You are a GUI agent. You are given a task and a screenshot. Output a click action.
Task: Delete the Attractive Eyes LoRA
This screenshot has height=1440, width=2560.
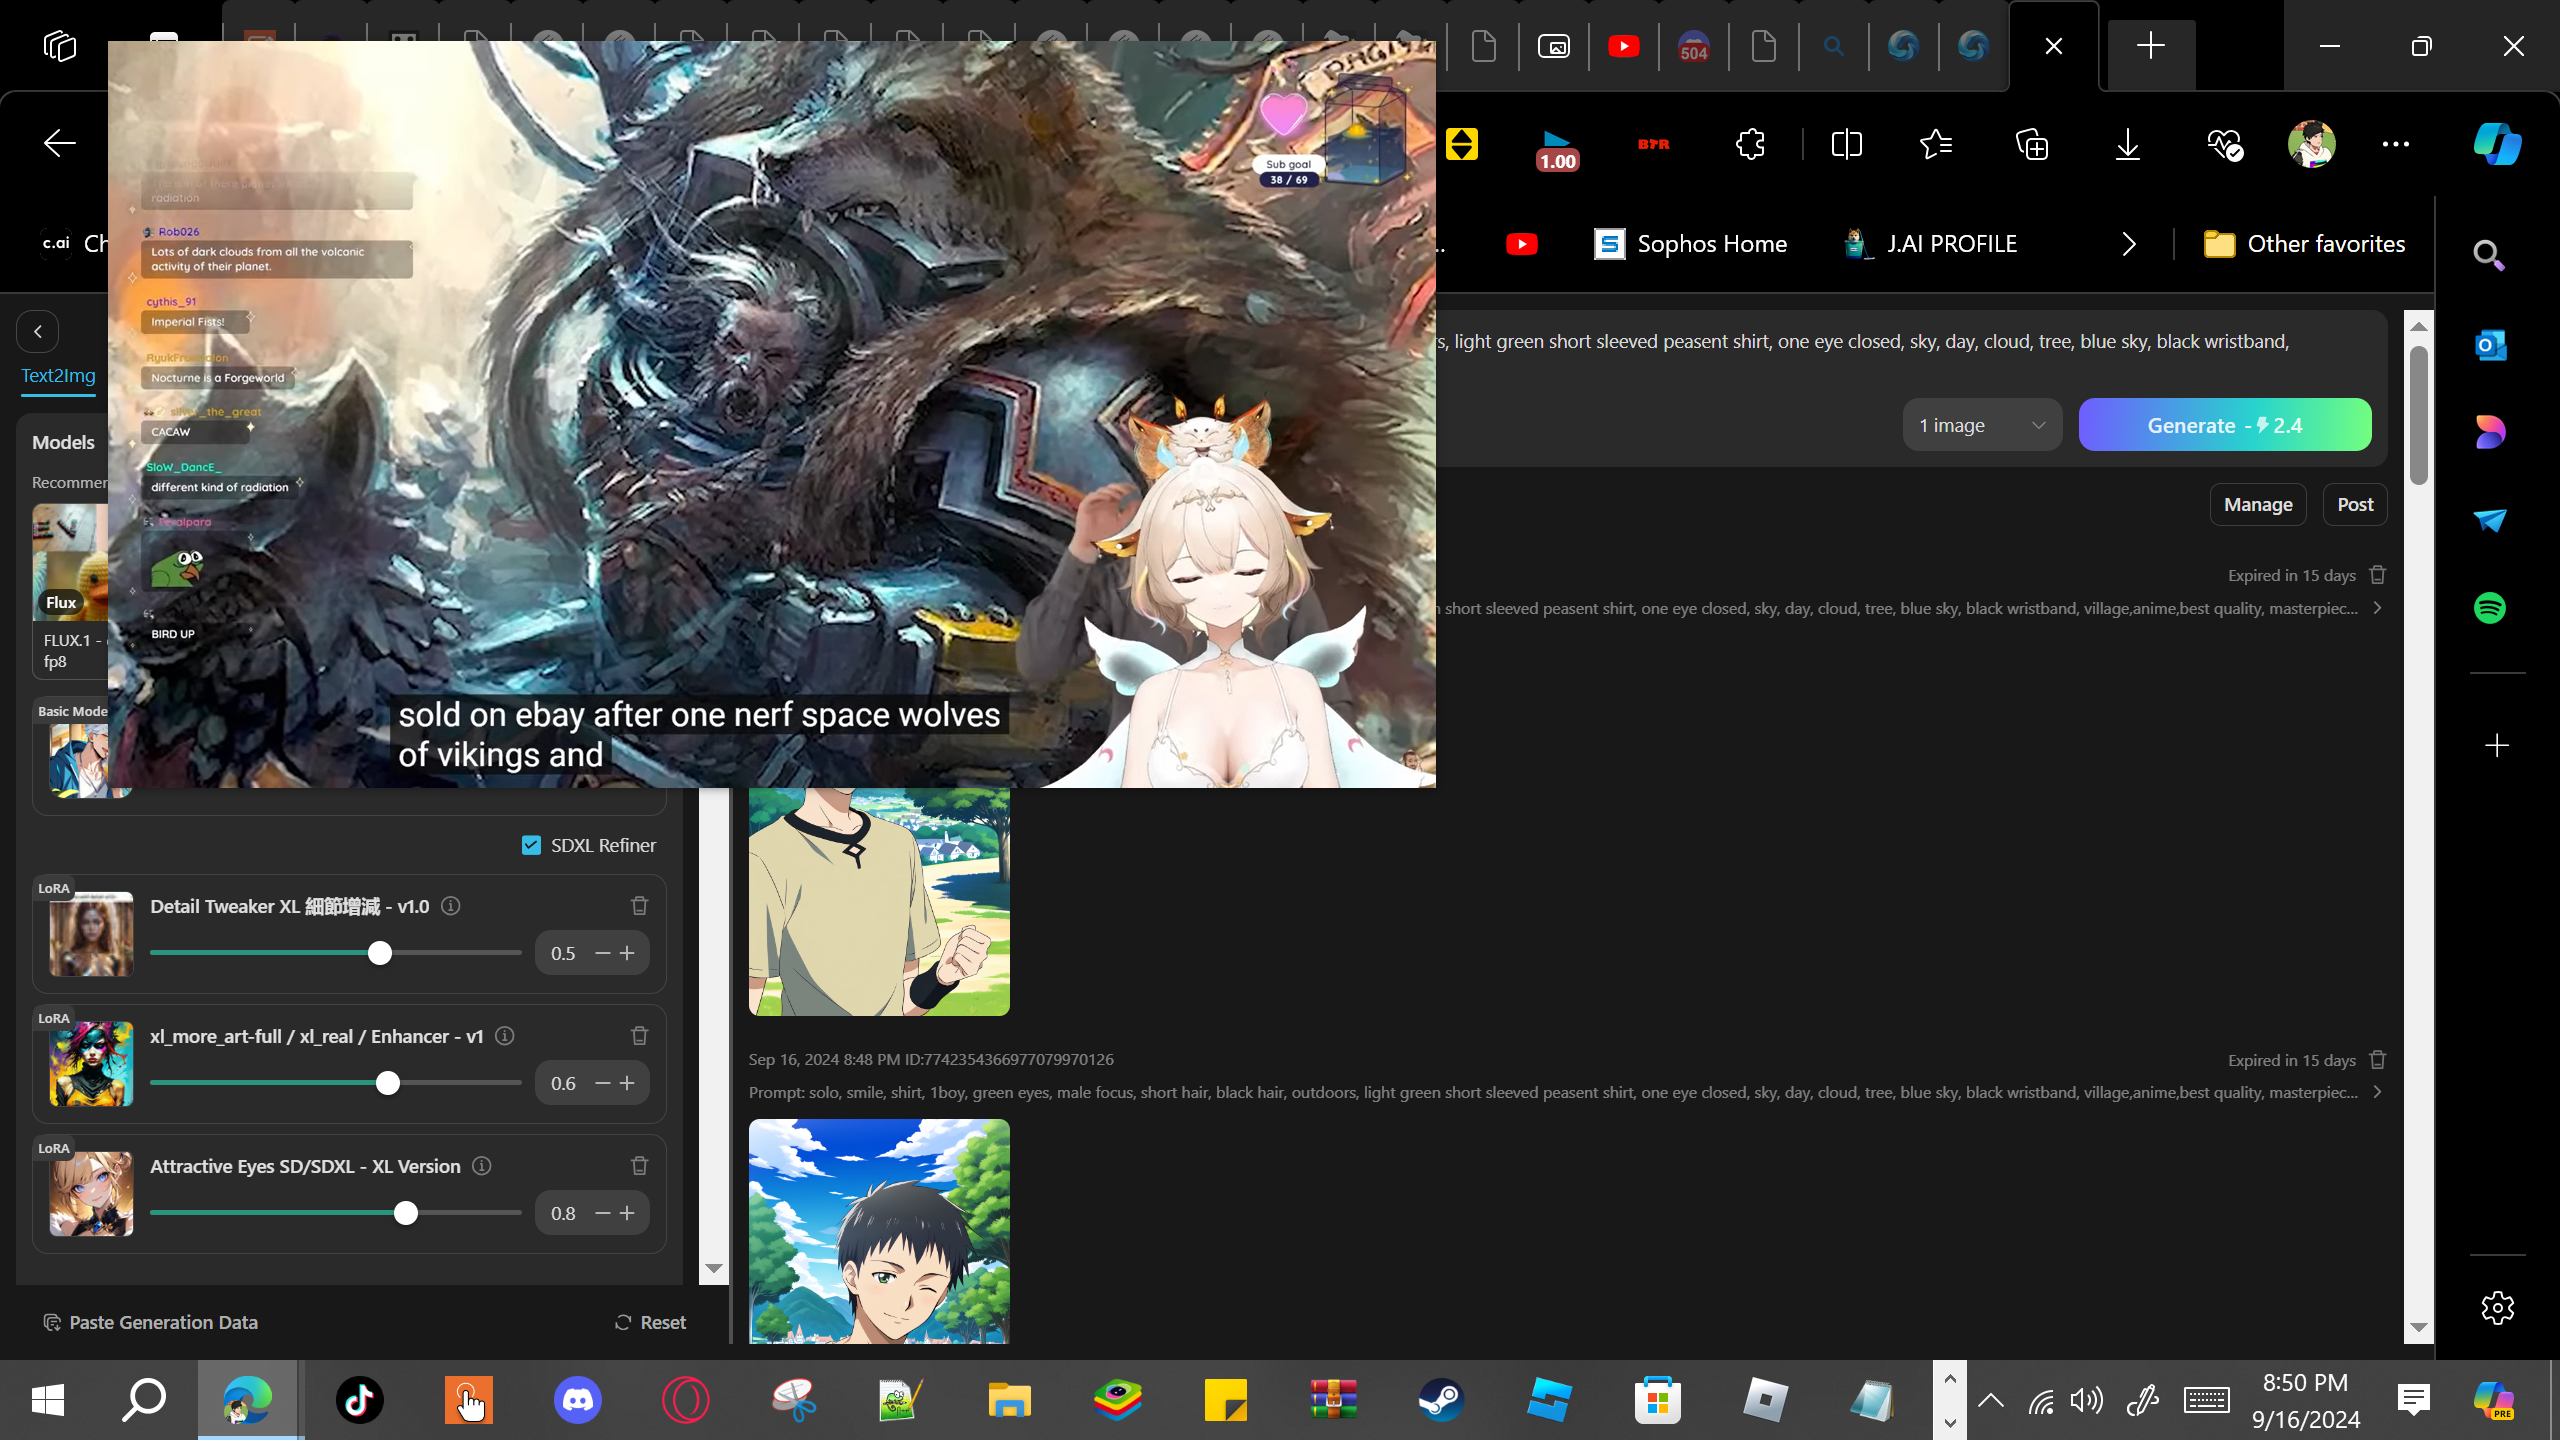coord(640,1165)
